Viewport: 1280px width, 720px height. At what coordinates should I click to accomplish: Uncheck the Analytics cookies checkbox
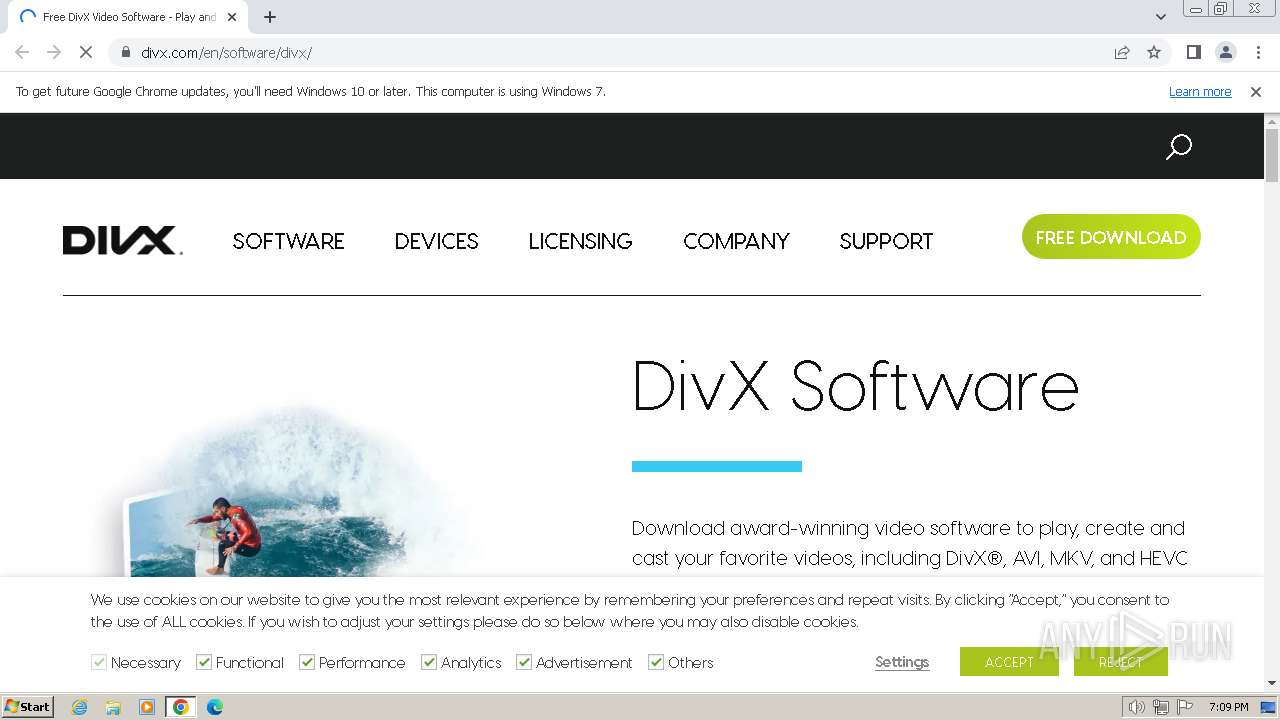(x=429, y=662)
